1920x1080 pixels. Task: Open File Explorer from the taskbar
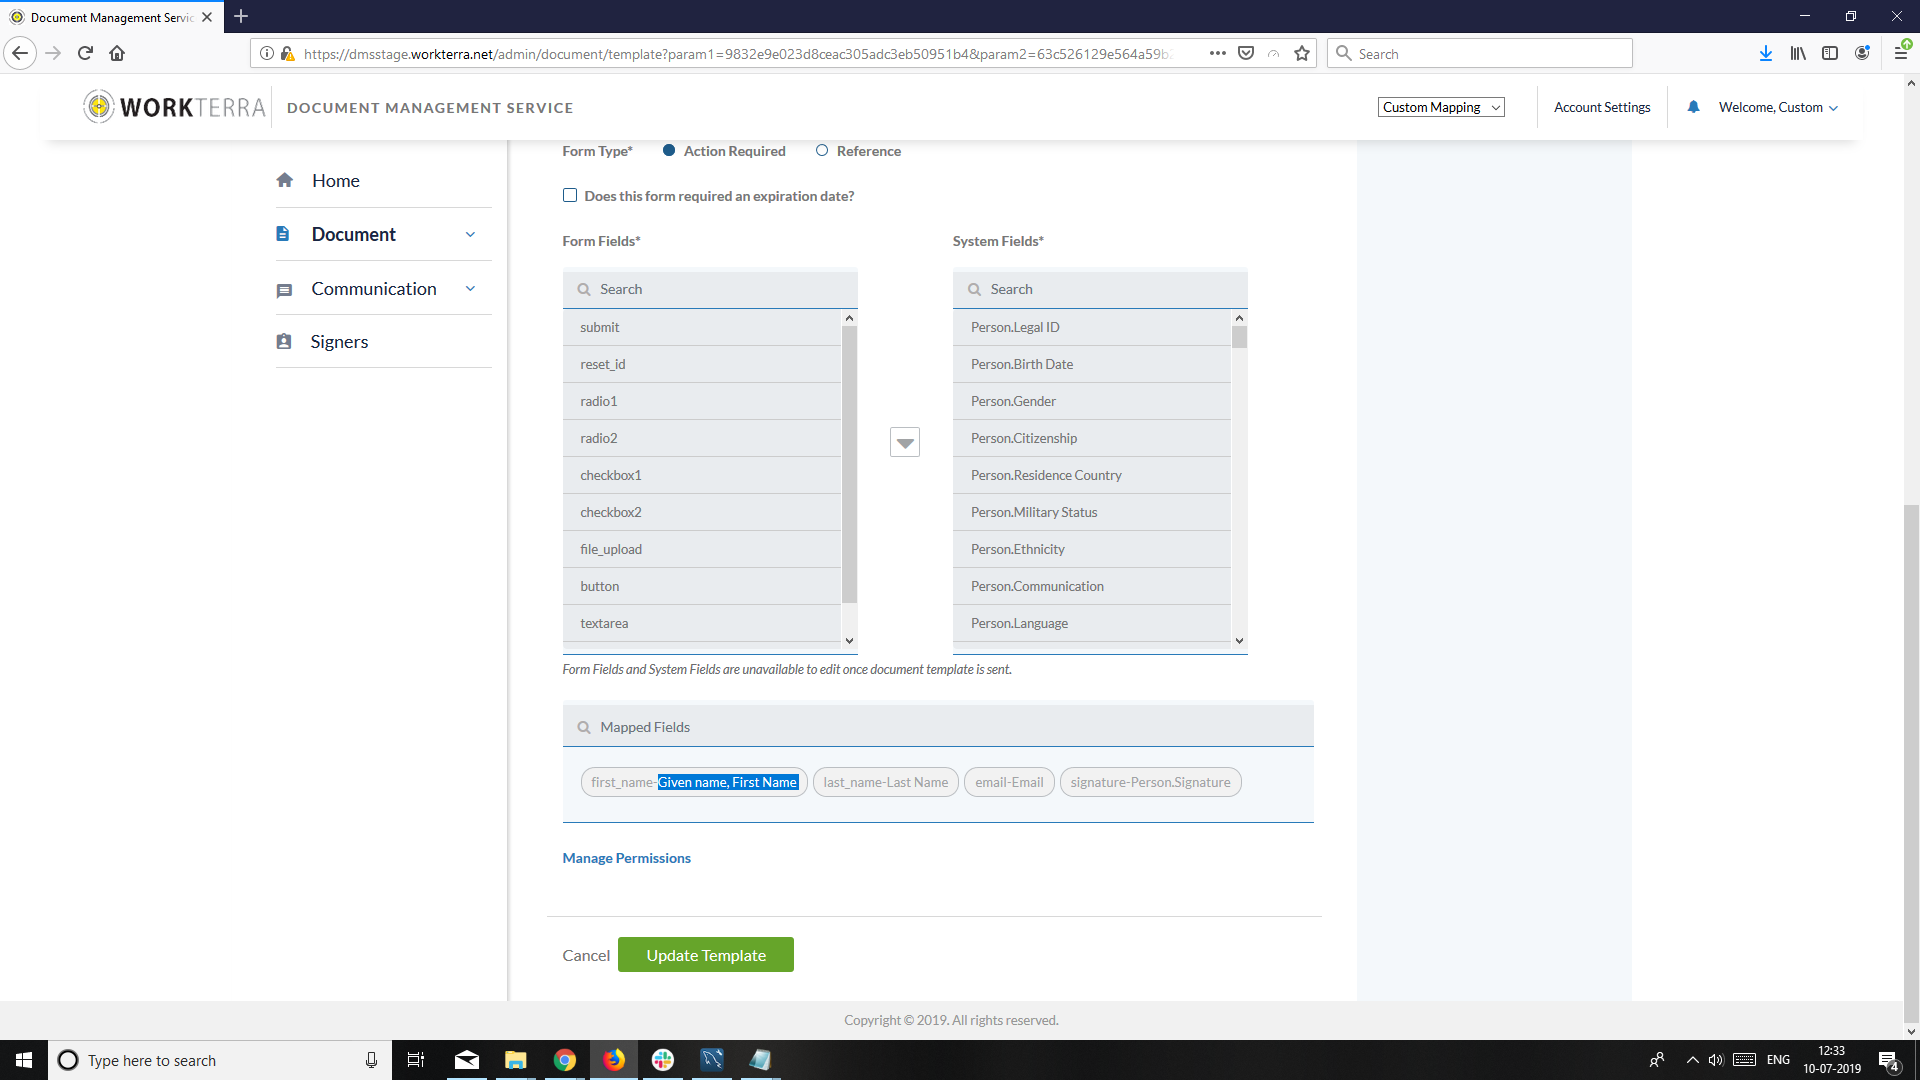515,1060
